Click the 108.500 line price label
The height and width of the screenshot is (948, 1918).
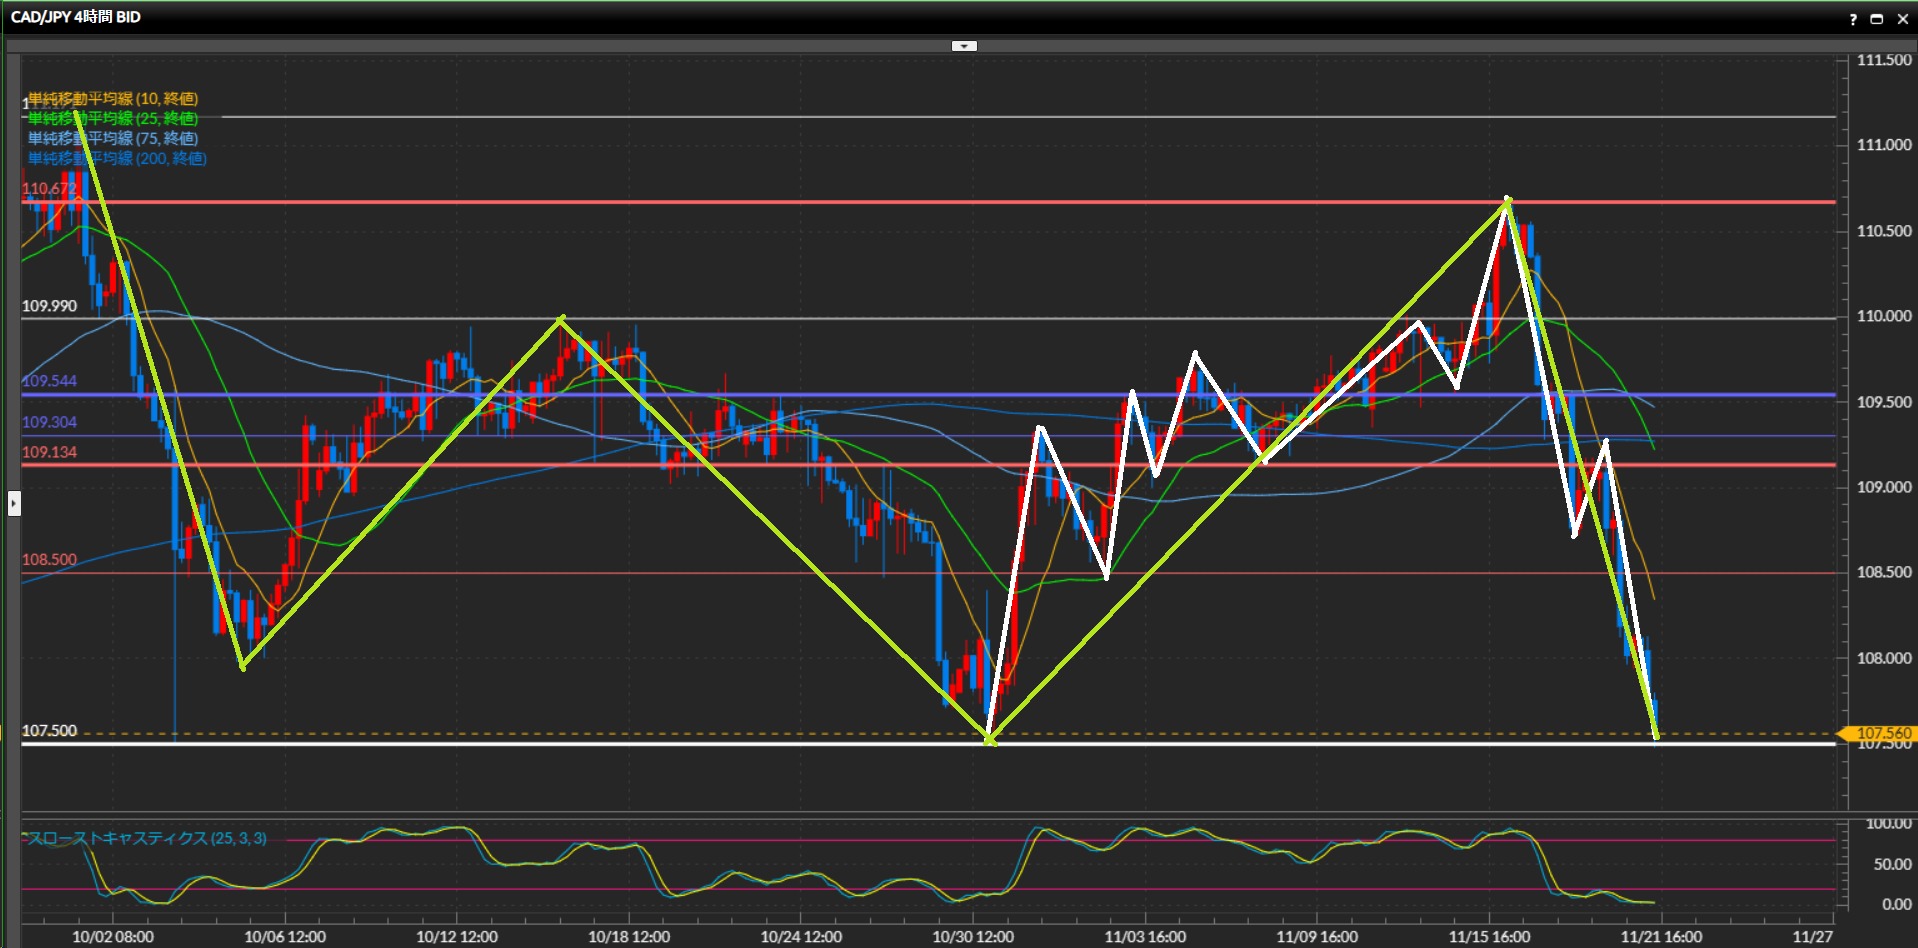pos(49,560)
